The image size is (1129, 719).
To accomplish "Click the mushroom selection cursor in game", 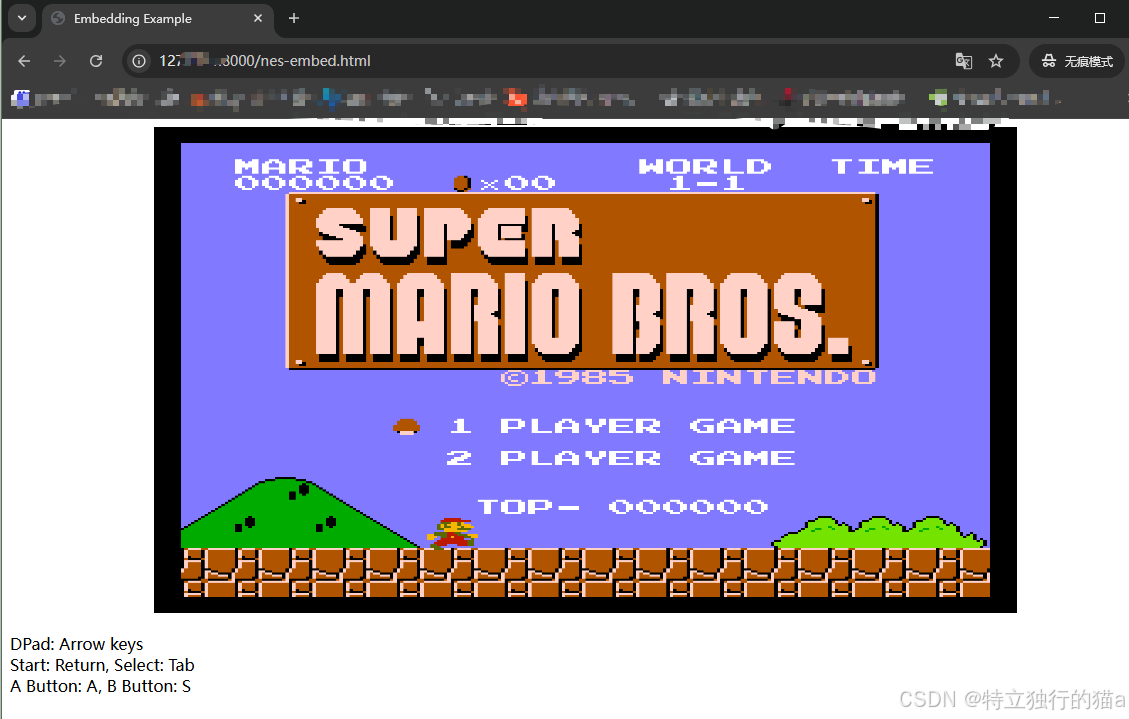I will tap(407, 427).
